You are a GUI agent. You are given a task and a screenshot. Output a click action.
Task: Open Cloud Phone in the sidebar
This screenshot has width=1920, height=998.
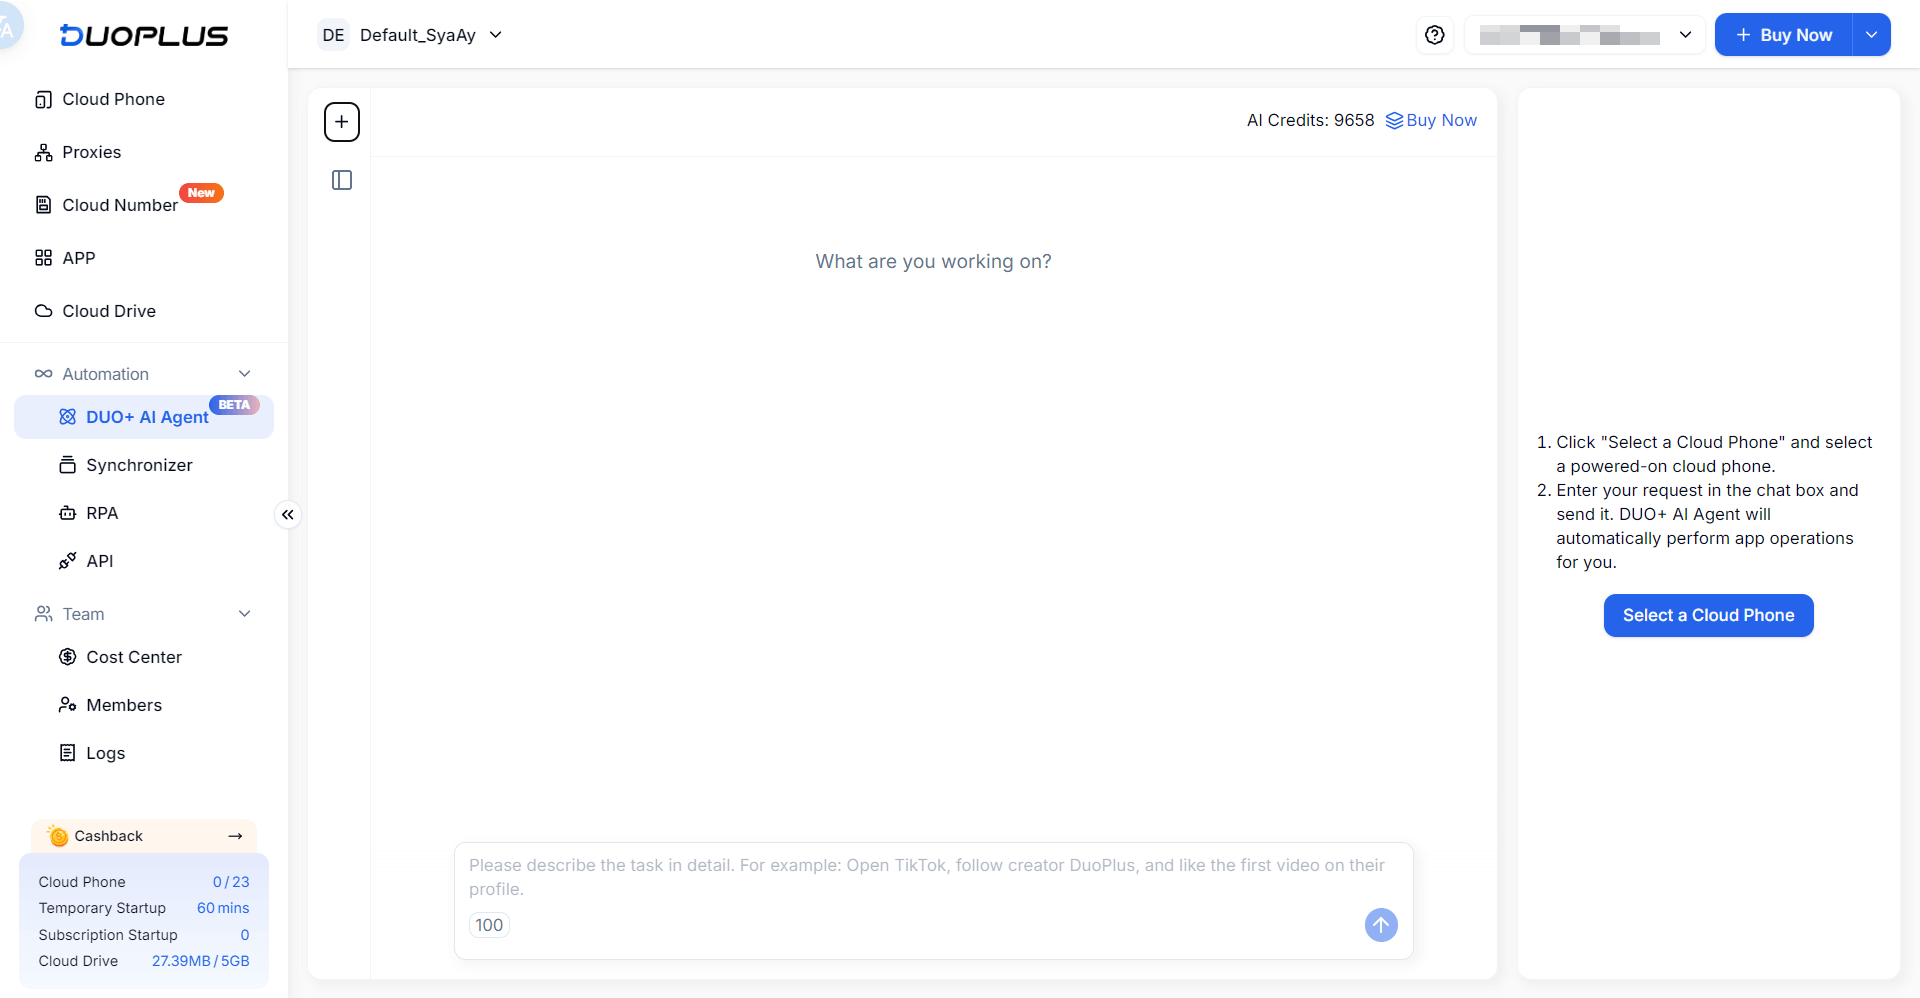point(113,99)
